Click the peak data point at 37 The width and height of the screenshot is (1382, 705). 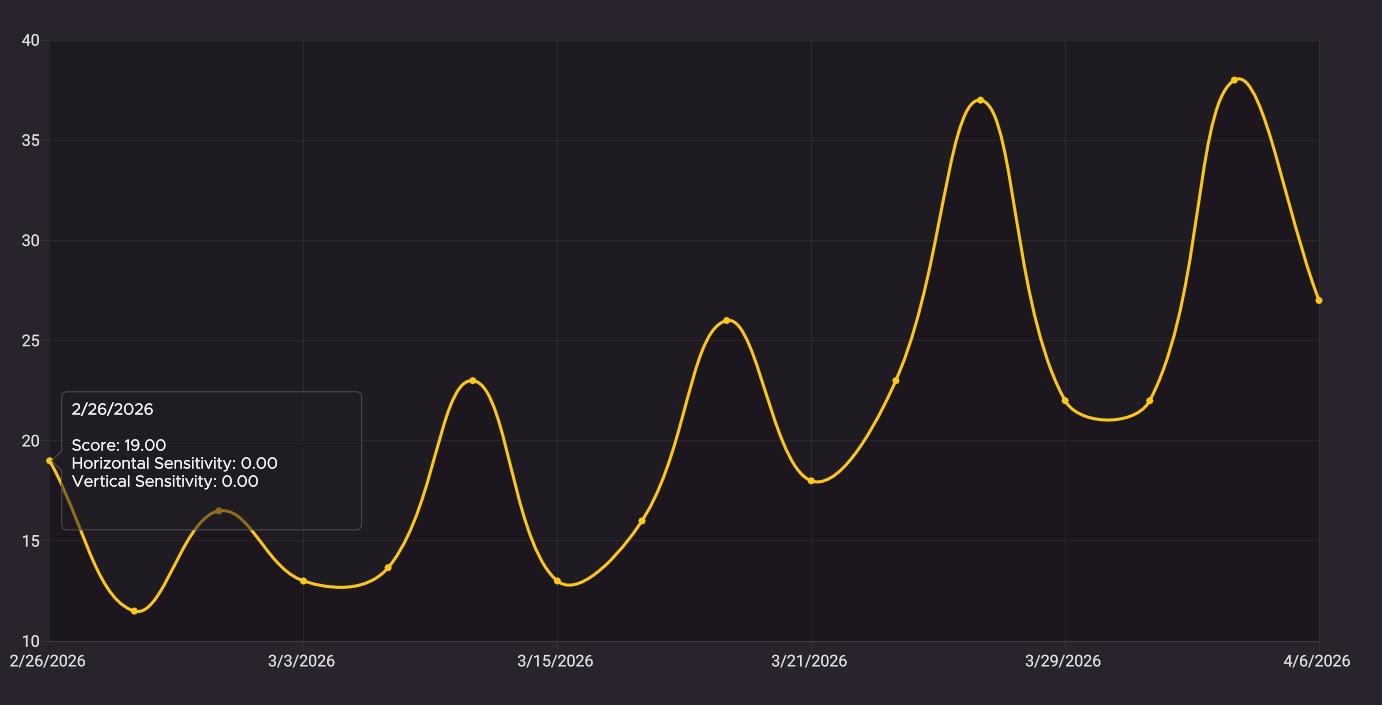[x=979, y=100]
